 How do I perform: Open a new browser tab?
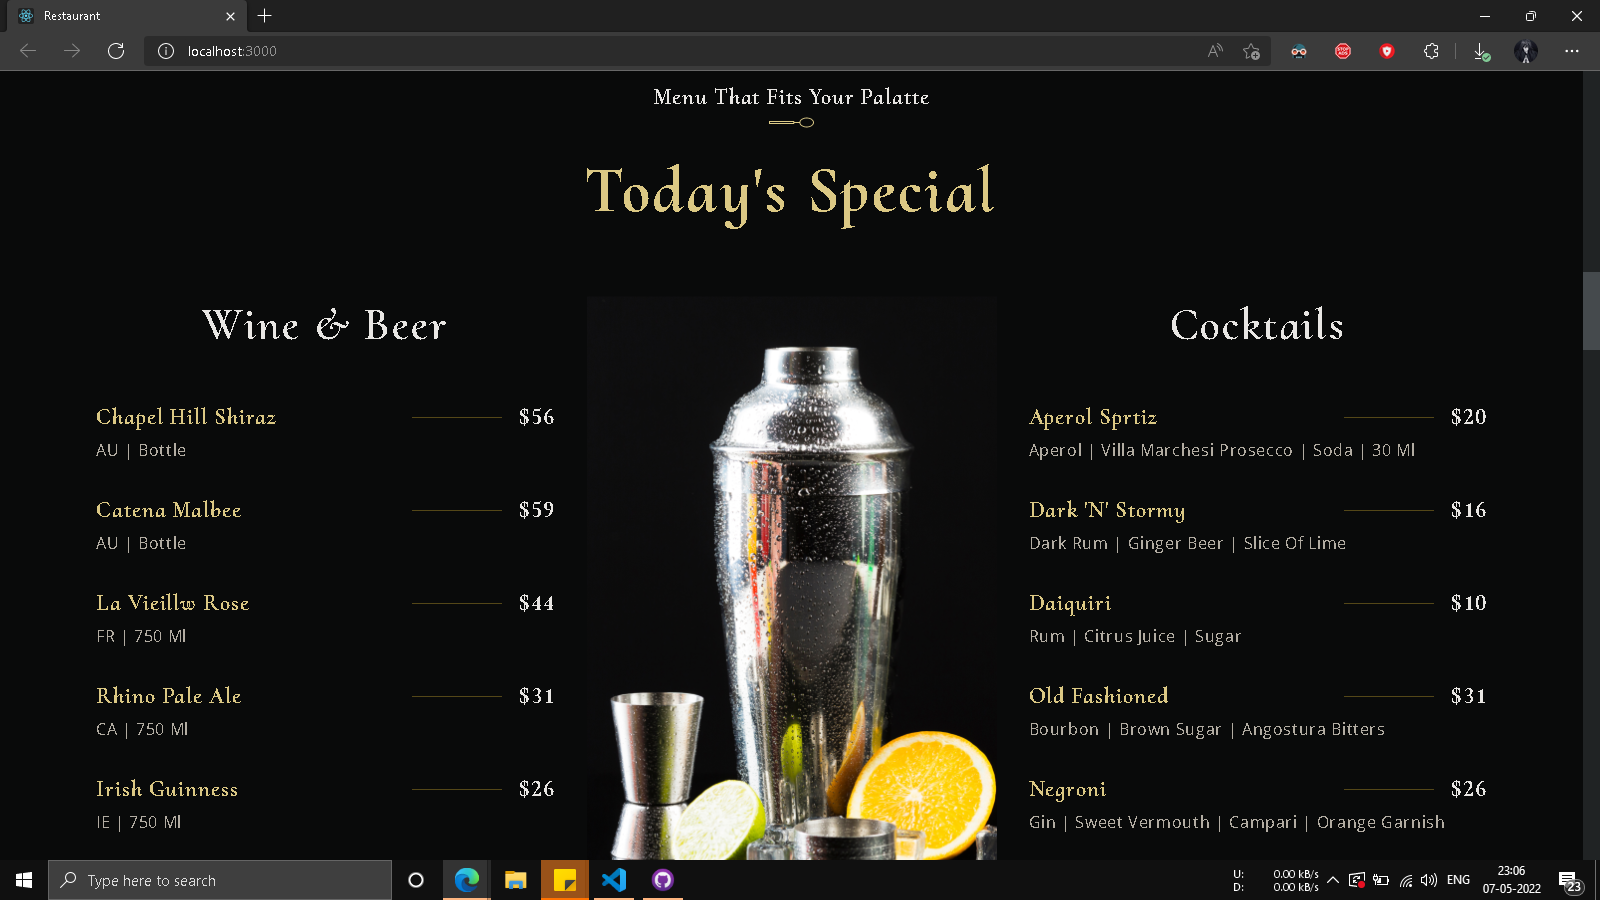tap(264, 16)
